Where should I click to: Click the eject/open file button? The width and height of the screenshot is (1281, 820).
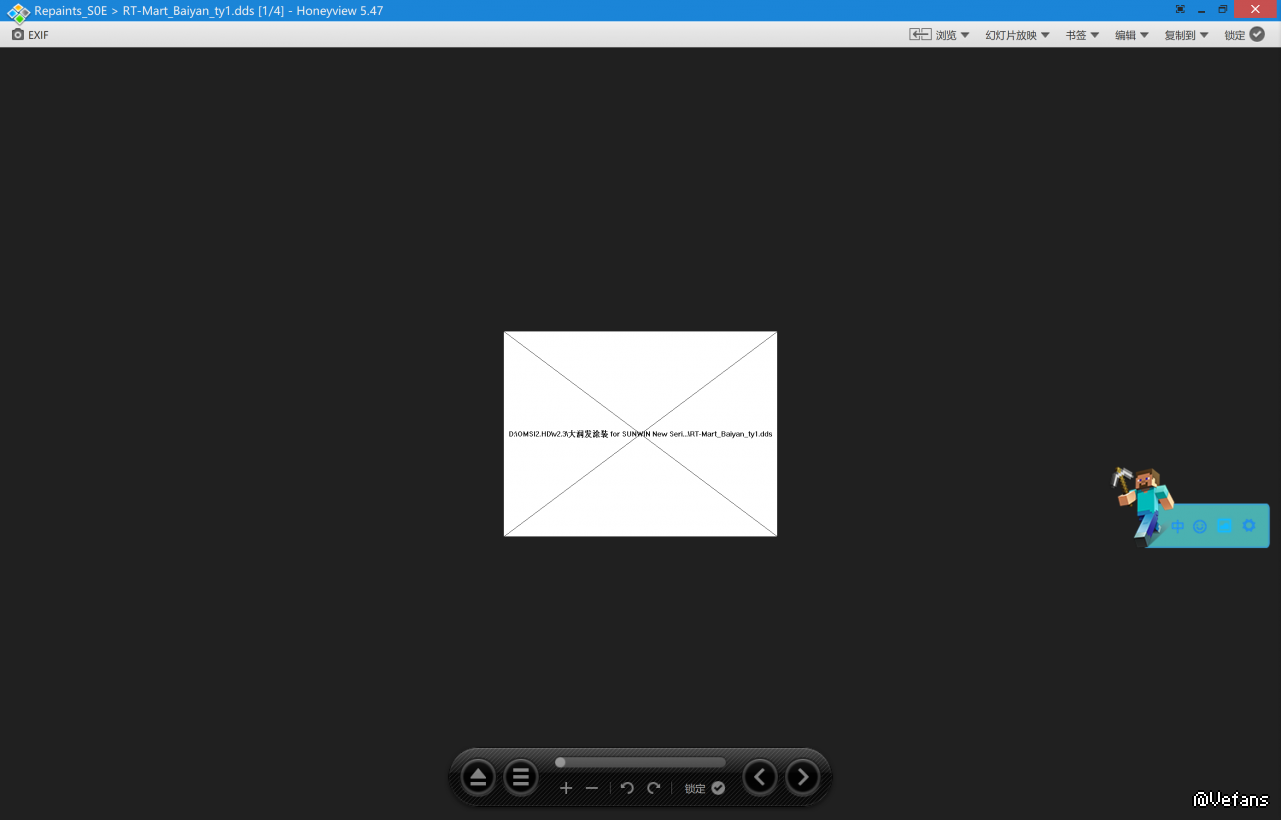[478, 777]
